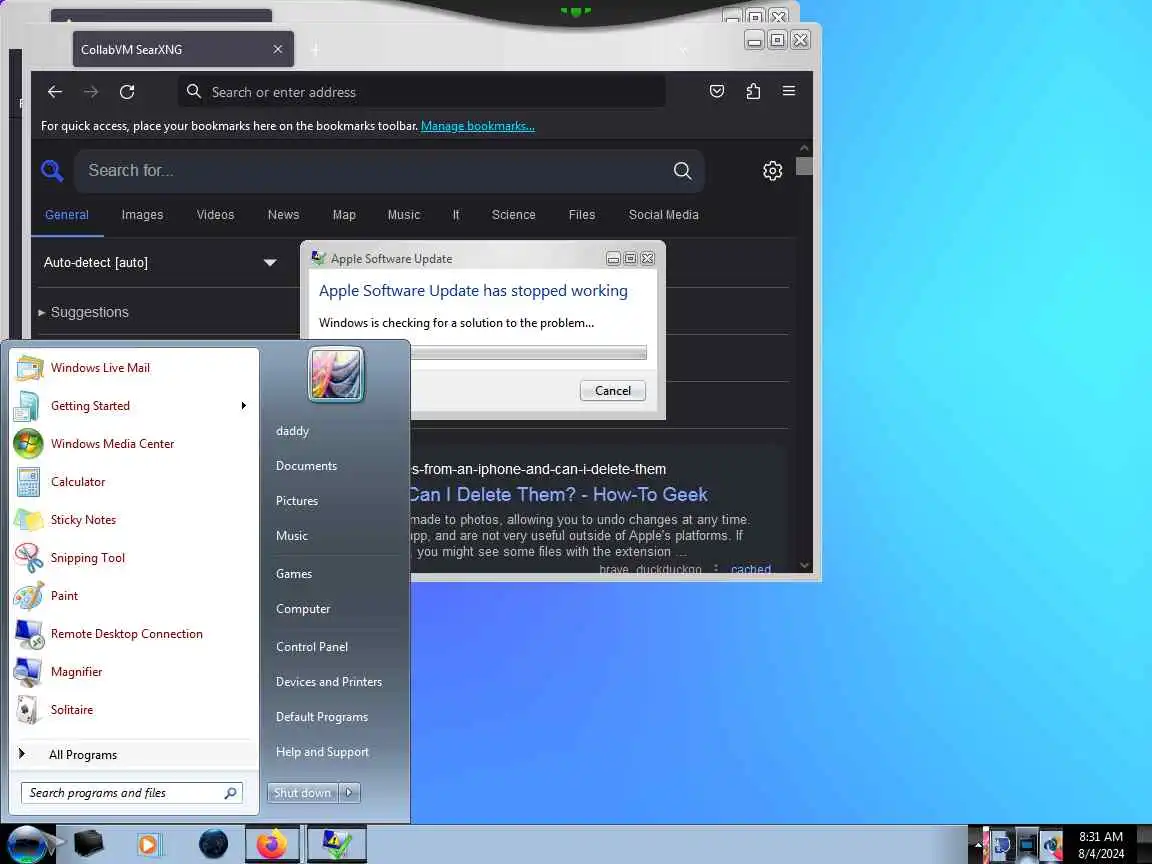Expand the Suggestions section

click(x=83, y=312)
